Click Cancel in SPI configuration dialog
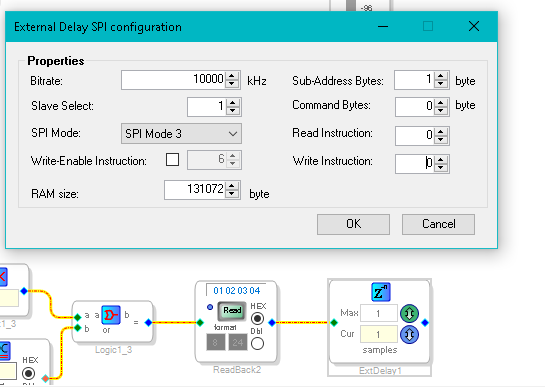This screenshot has width=545, height=387. pos(438,224)
